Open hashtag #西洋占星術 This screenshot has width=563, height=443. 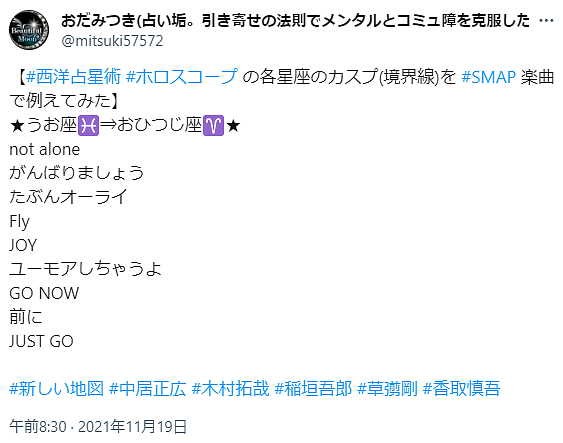tap(74, 77)
